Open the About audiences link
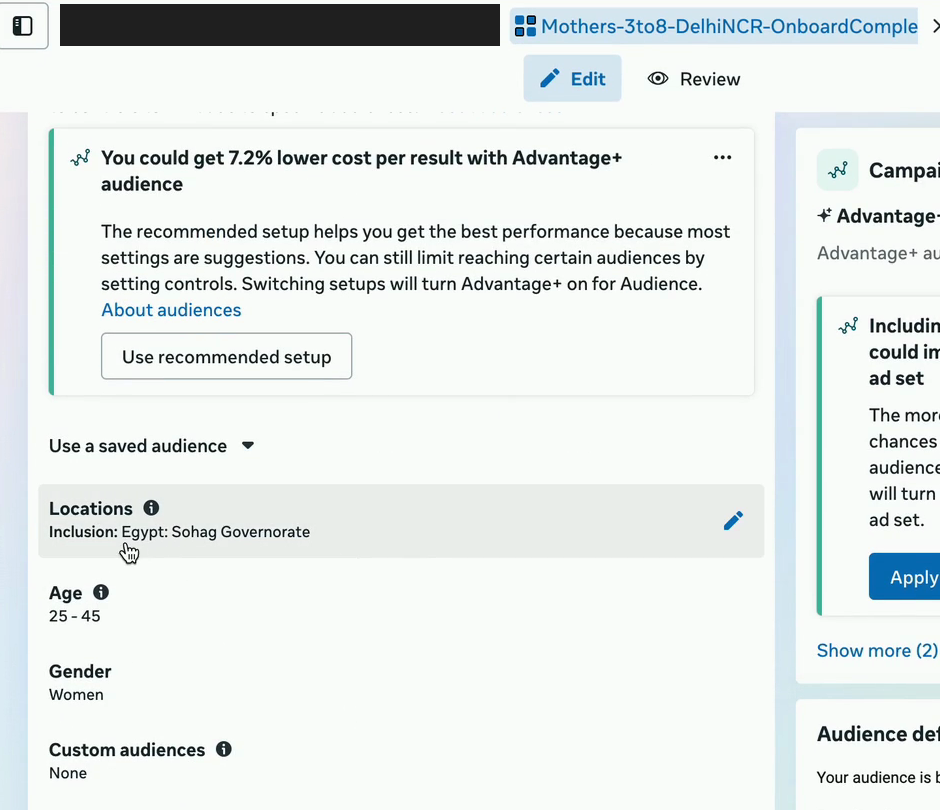Viewport: 940px width, 810px height. pos(171,310)
